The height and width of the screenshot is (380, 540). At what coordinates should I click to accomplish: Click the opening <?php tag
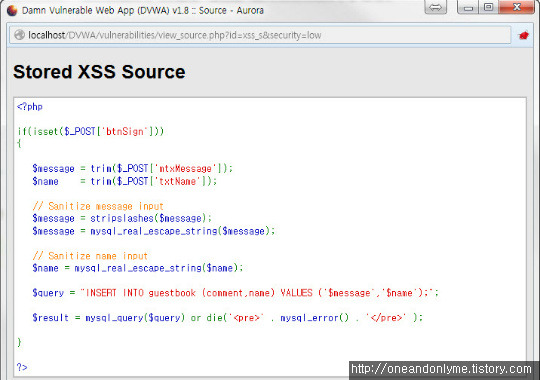pyautogui.click(x=30, y=107)
